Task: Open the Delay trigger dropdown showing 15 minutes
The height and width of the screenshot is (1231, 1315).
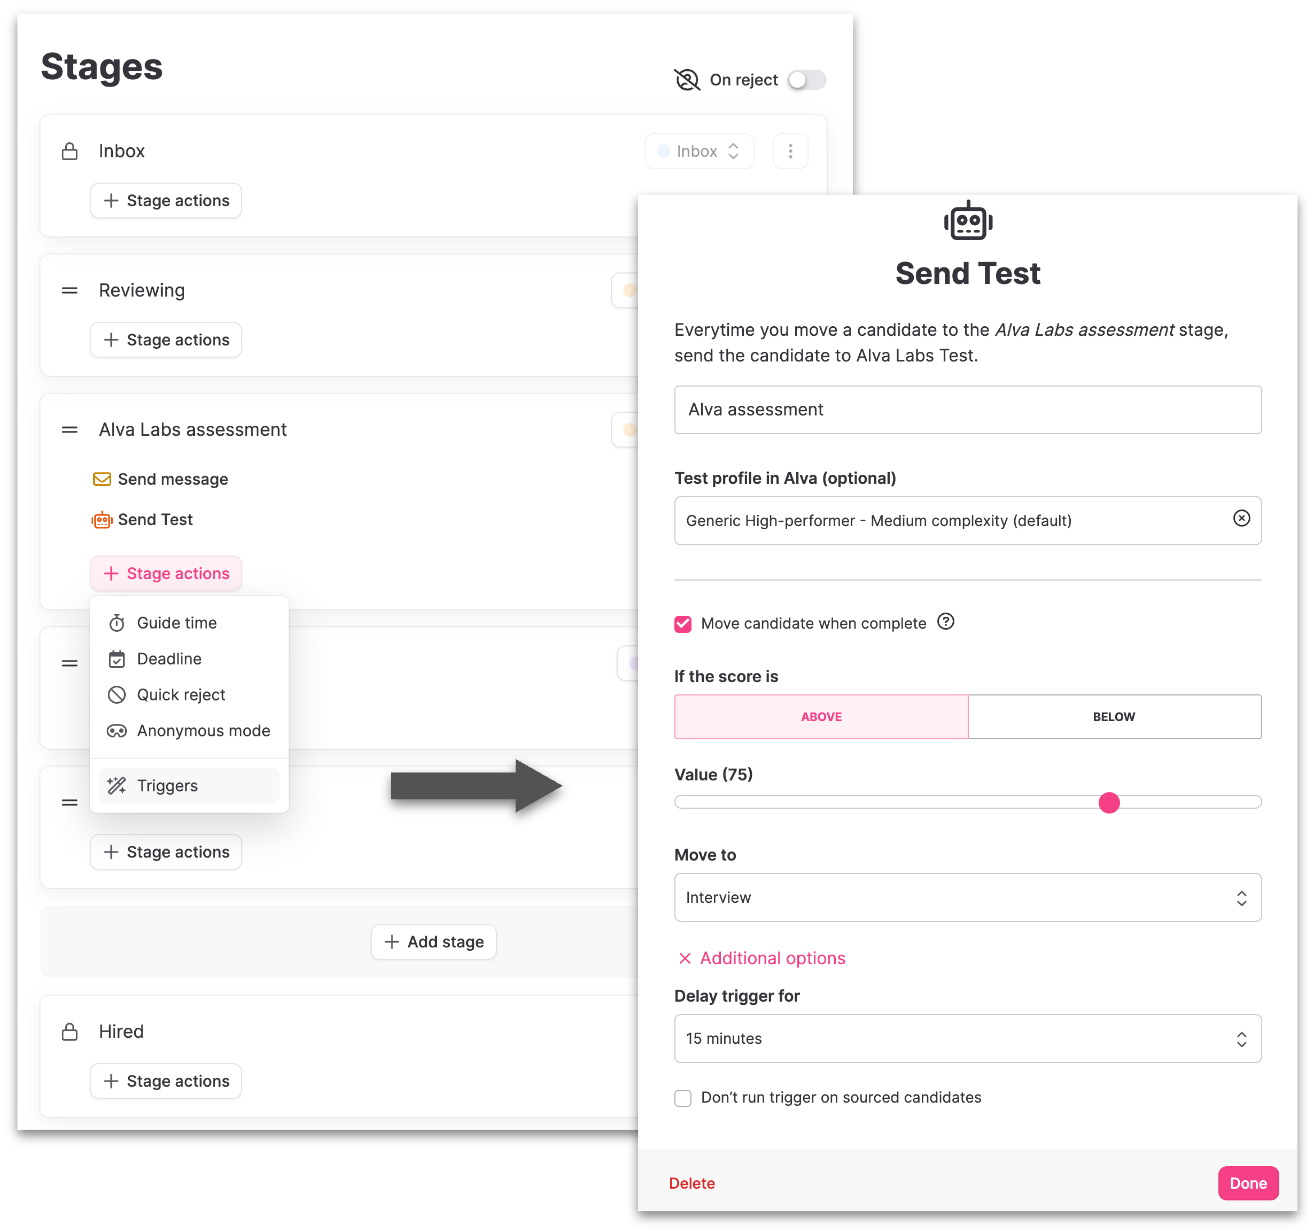Action: [967, 1038]
